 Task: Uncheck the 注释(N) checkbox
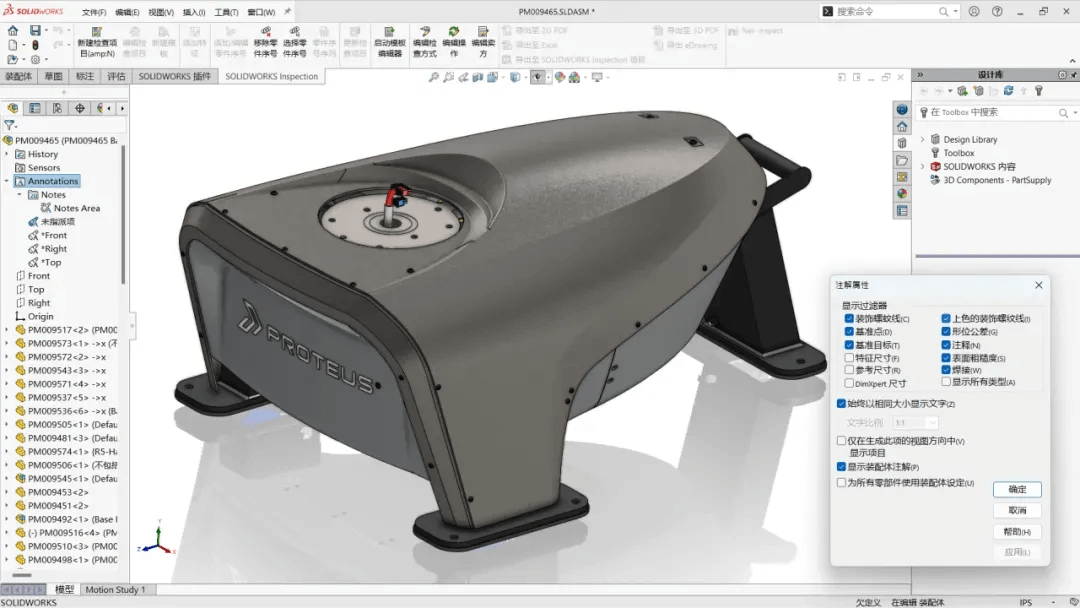945,346
